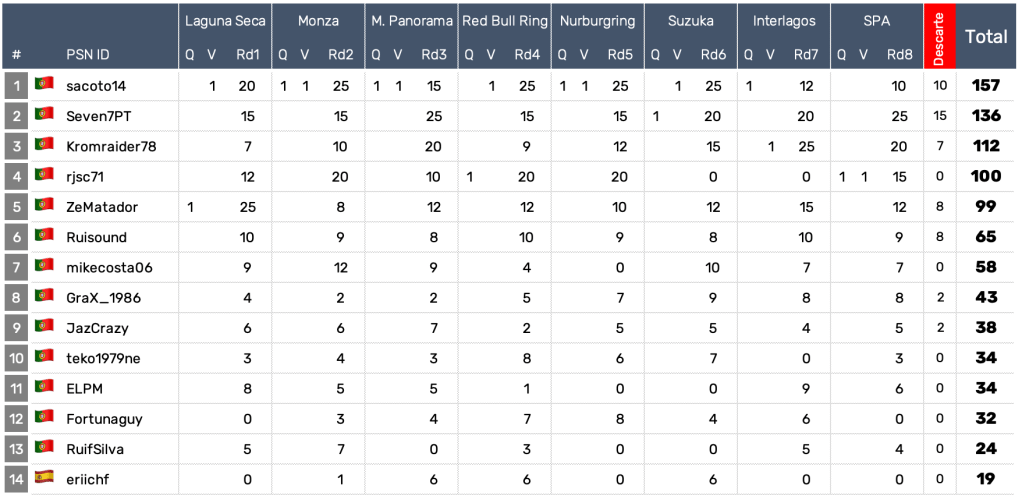Click the red Descarte column header

939,37
